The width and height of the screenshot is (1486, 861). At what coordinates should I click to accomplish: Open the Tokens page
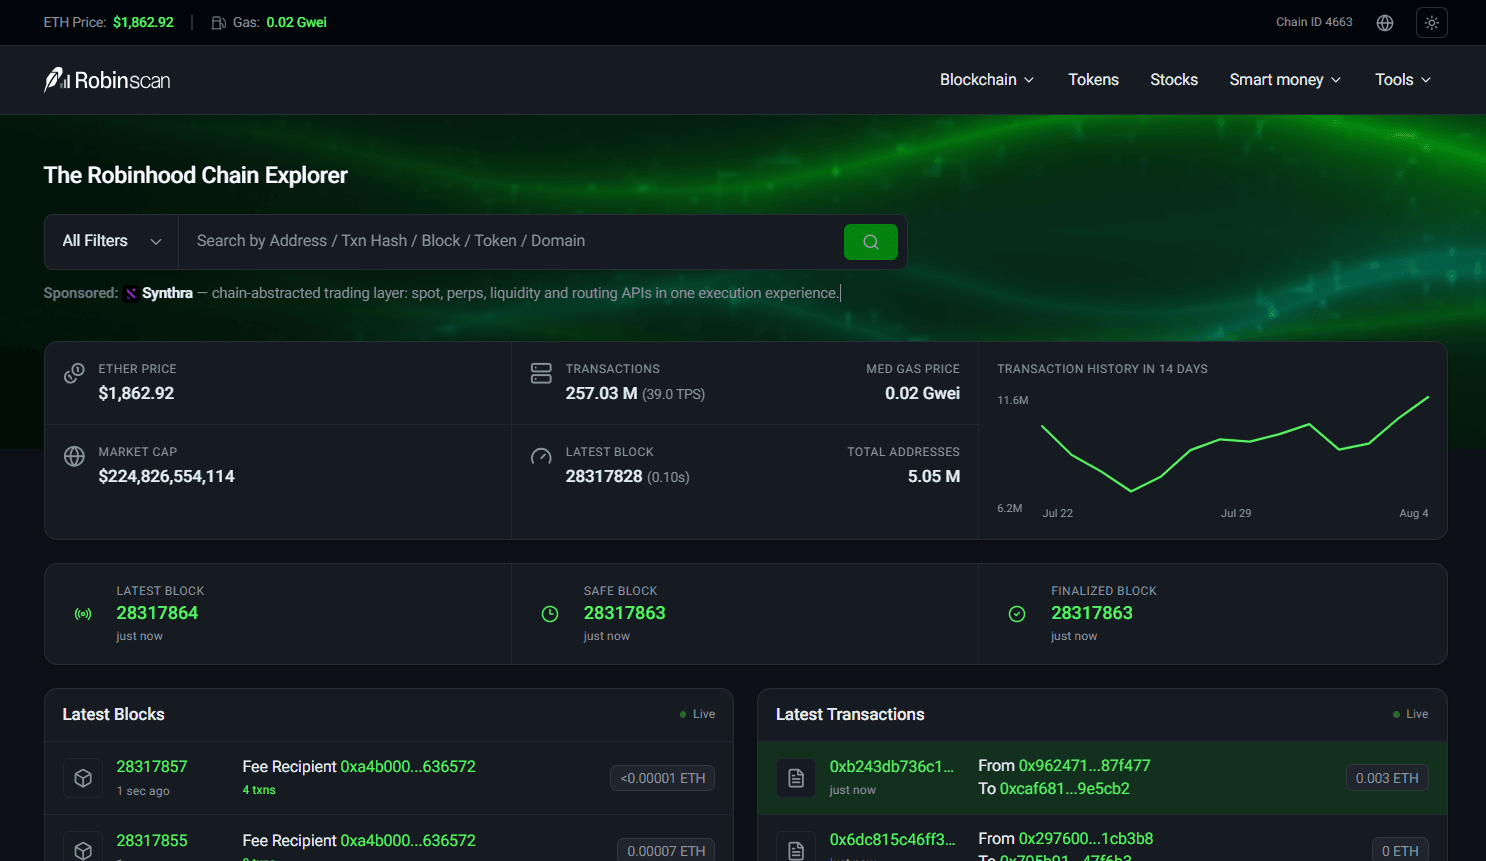tap(1093, 80)
